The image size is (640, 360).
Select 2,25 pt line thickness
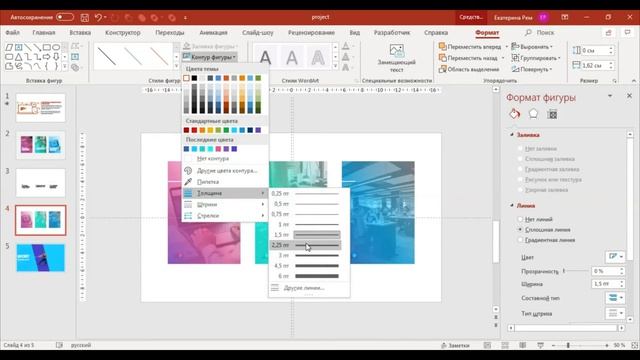[x=305, y=245]
